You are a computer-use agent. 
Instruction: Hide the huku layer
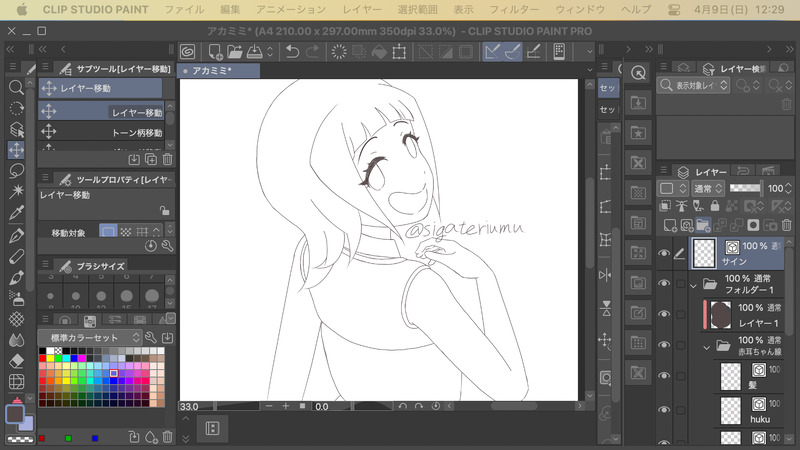pos(664,410)
